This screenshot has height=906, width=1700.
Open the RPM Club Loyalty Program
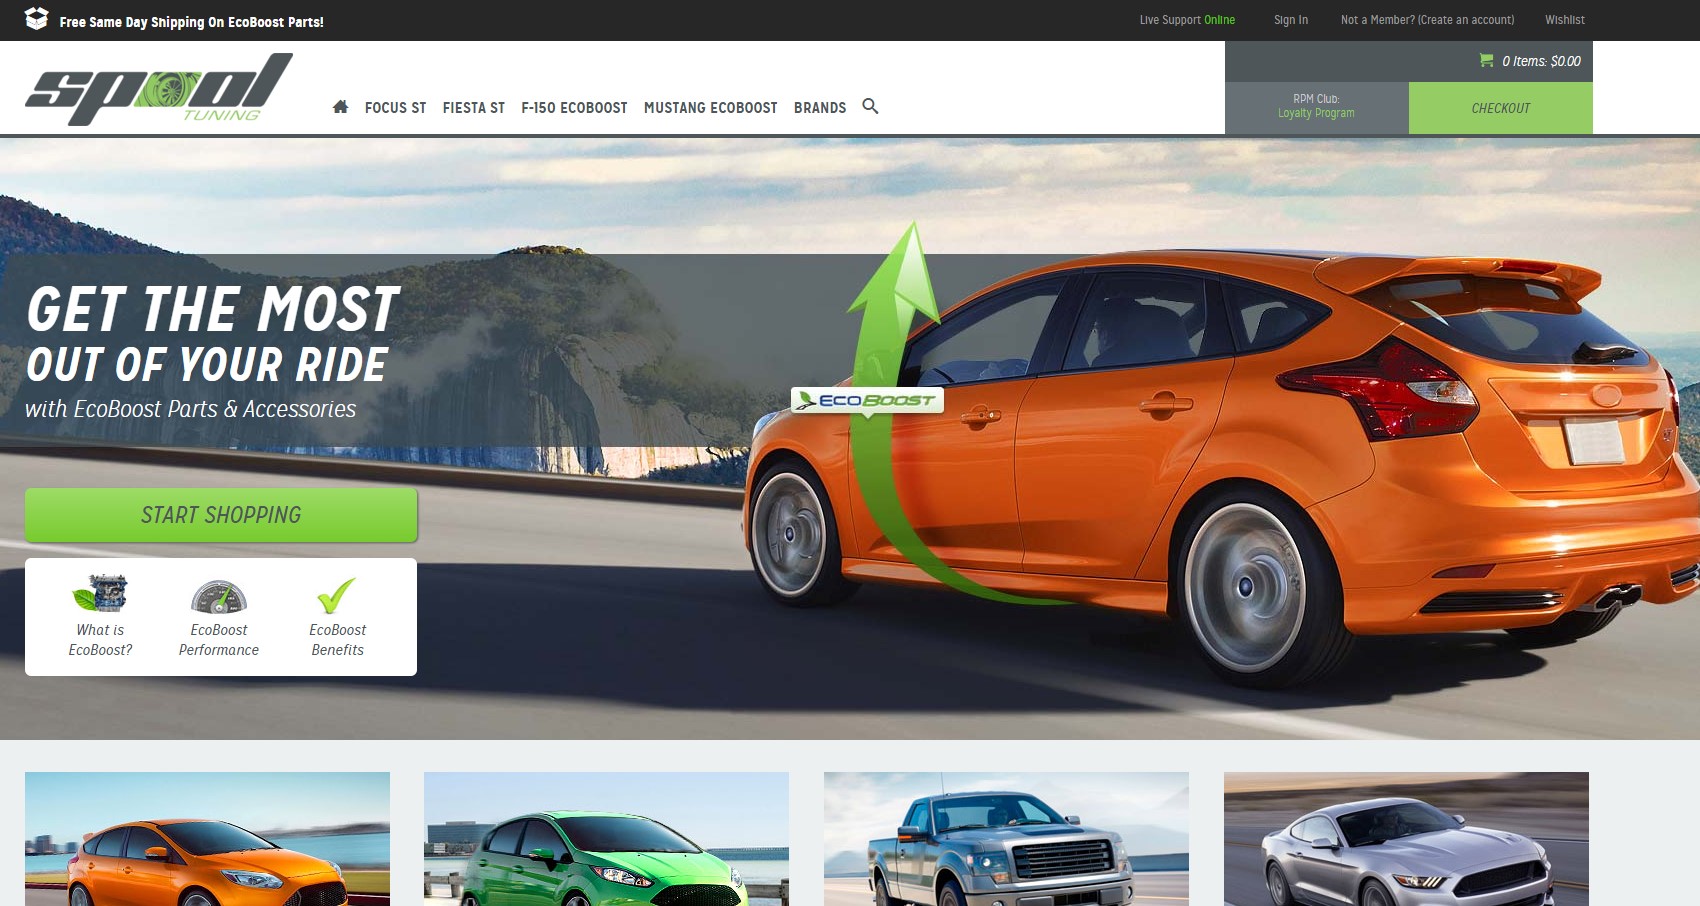pyautogui.click(x=1316, y=107)
